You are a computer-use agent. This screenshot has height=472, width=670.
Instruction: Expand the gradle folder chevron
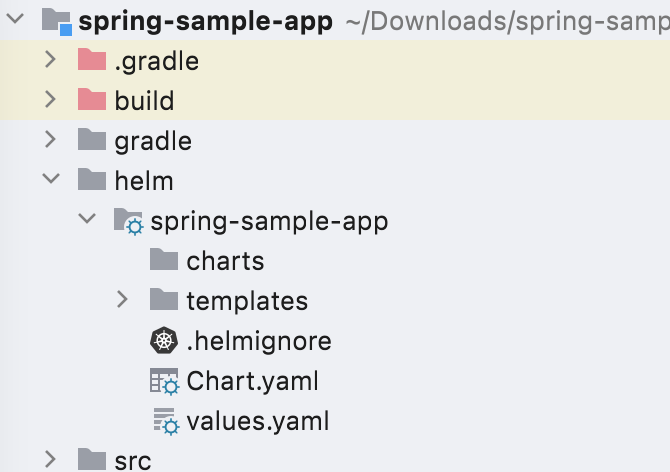coord(50,141)
